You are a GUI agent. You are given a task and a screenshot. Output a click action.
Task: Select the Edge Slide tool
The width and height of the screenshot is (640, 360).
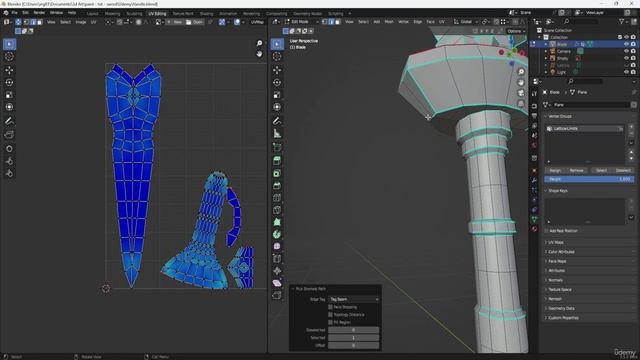point(277,258)
